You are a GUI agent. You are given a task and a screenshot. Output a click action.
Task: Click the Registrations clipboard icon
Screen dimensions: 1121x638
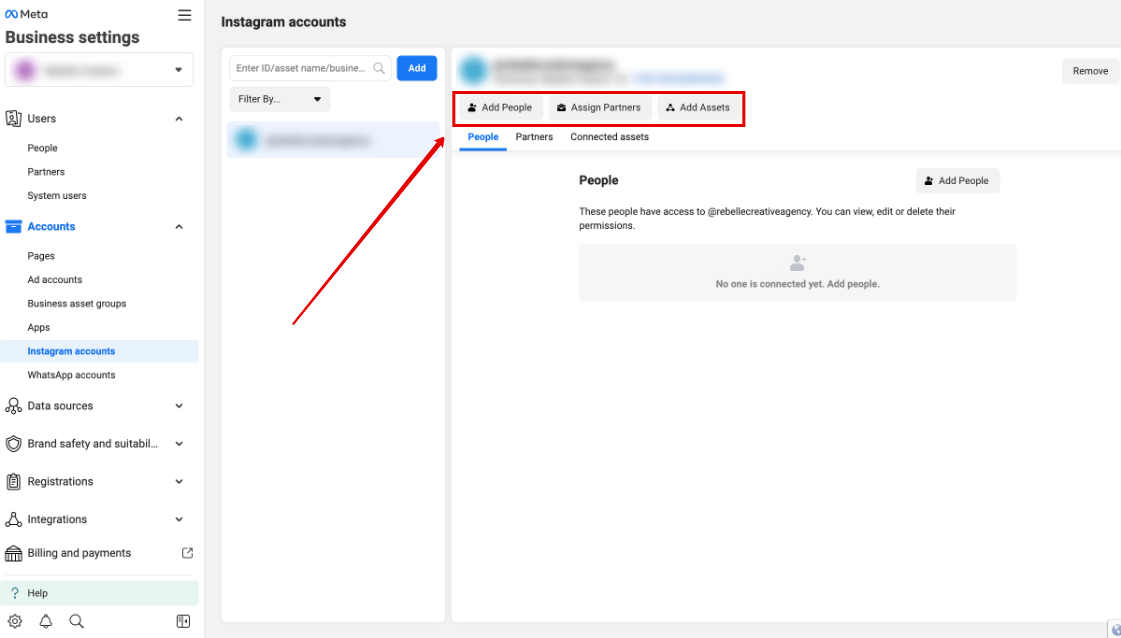13,482
